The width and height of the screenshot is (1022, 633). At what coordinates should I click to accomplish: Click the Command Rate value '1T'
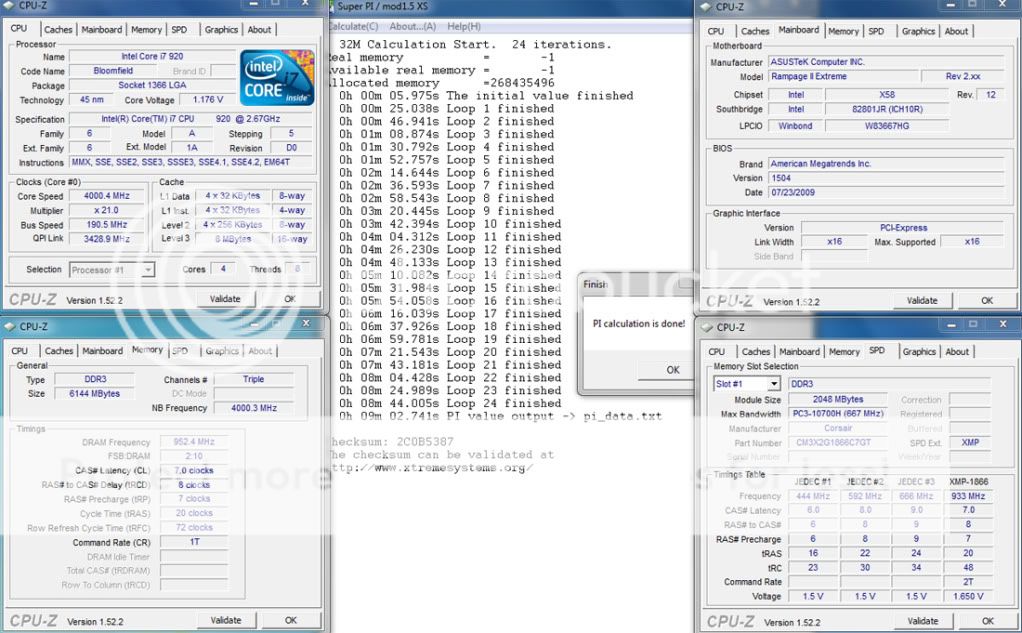pos(194,542)
